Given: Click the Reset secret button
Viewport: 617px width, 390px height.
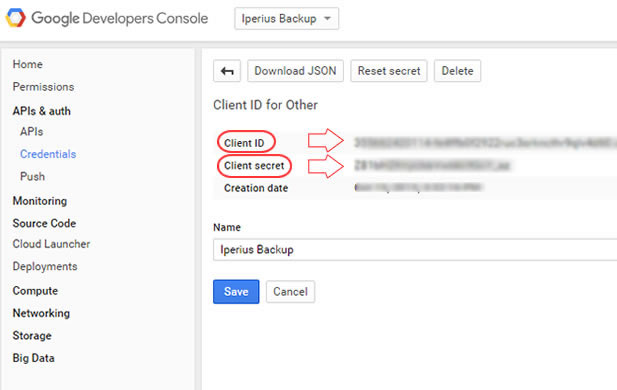Looking at the screenshot, I should coord(389,71).
